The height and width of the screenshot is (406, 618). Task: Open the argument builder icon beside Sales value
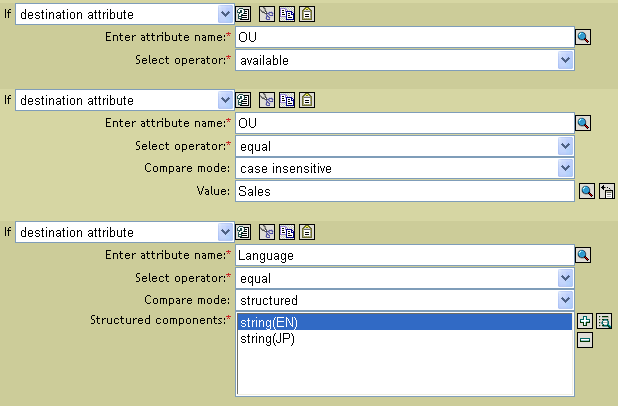tap(606, 191)
